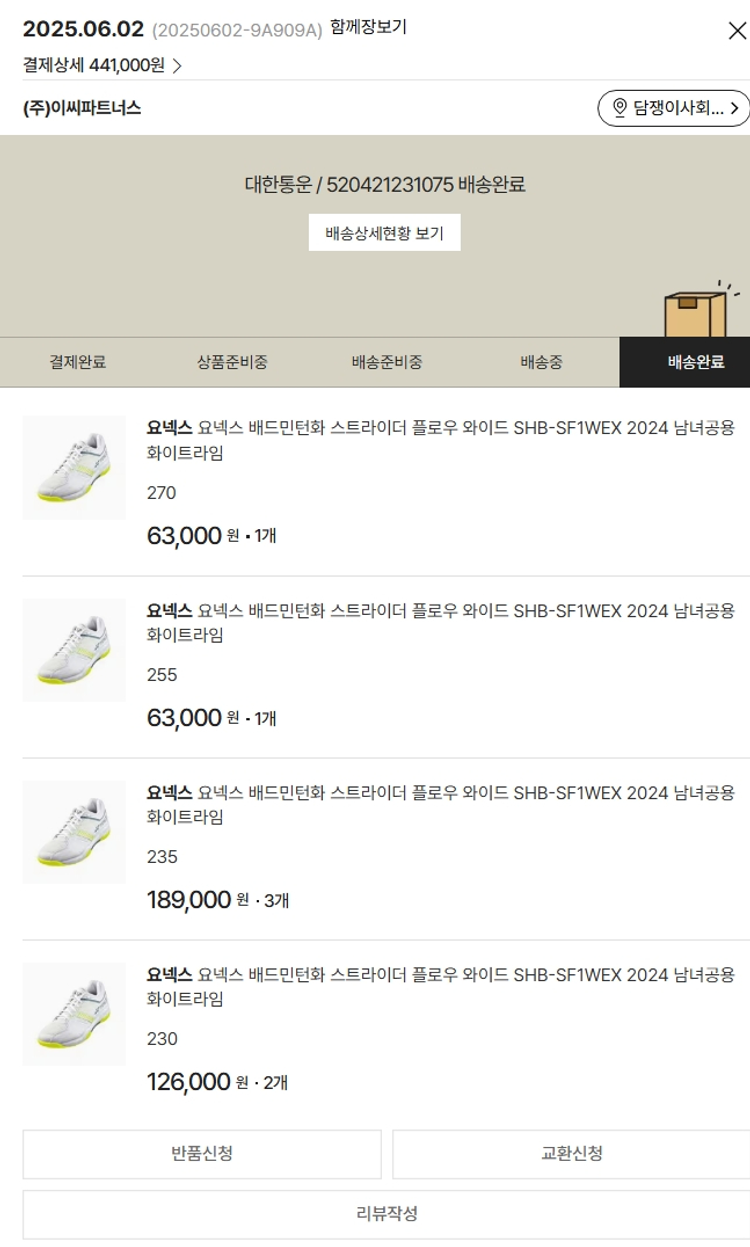Select the 배송중 status tab

tap(541, 362)
